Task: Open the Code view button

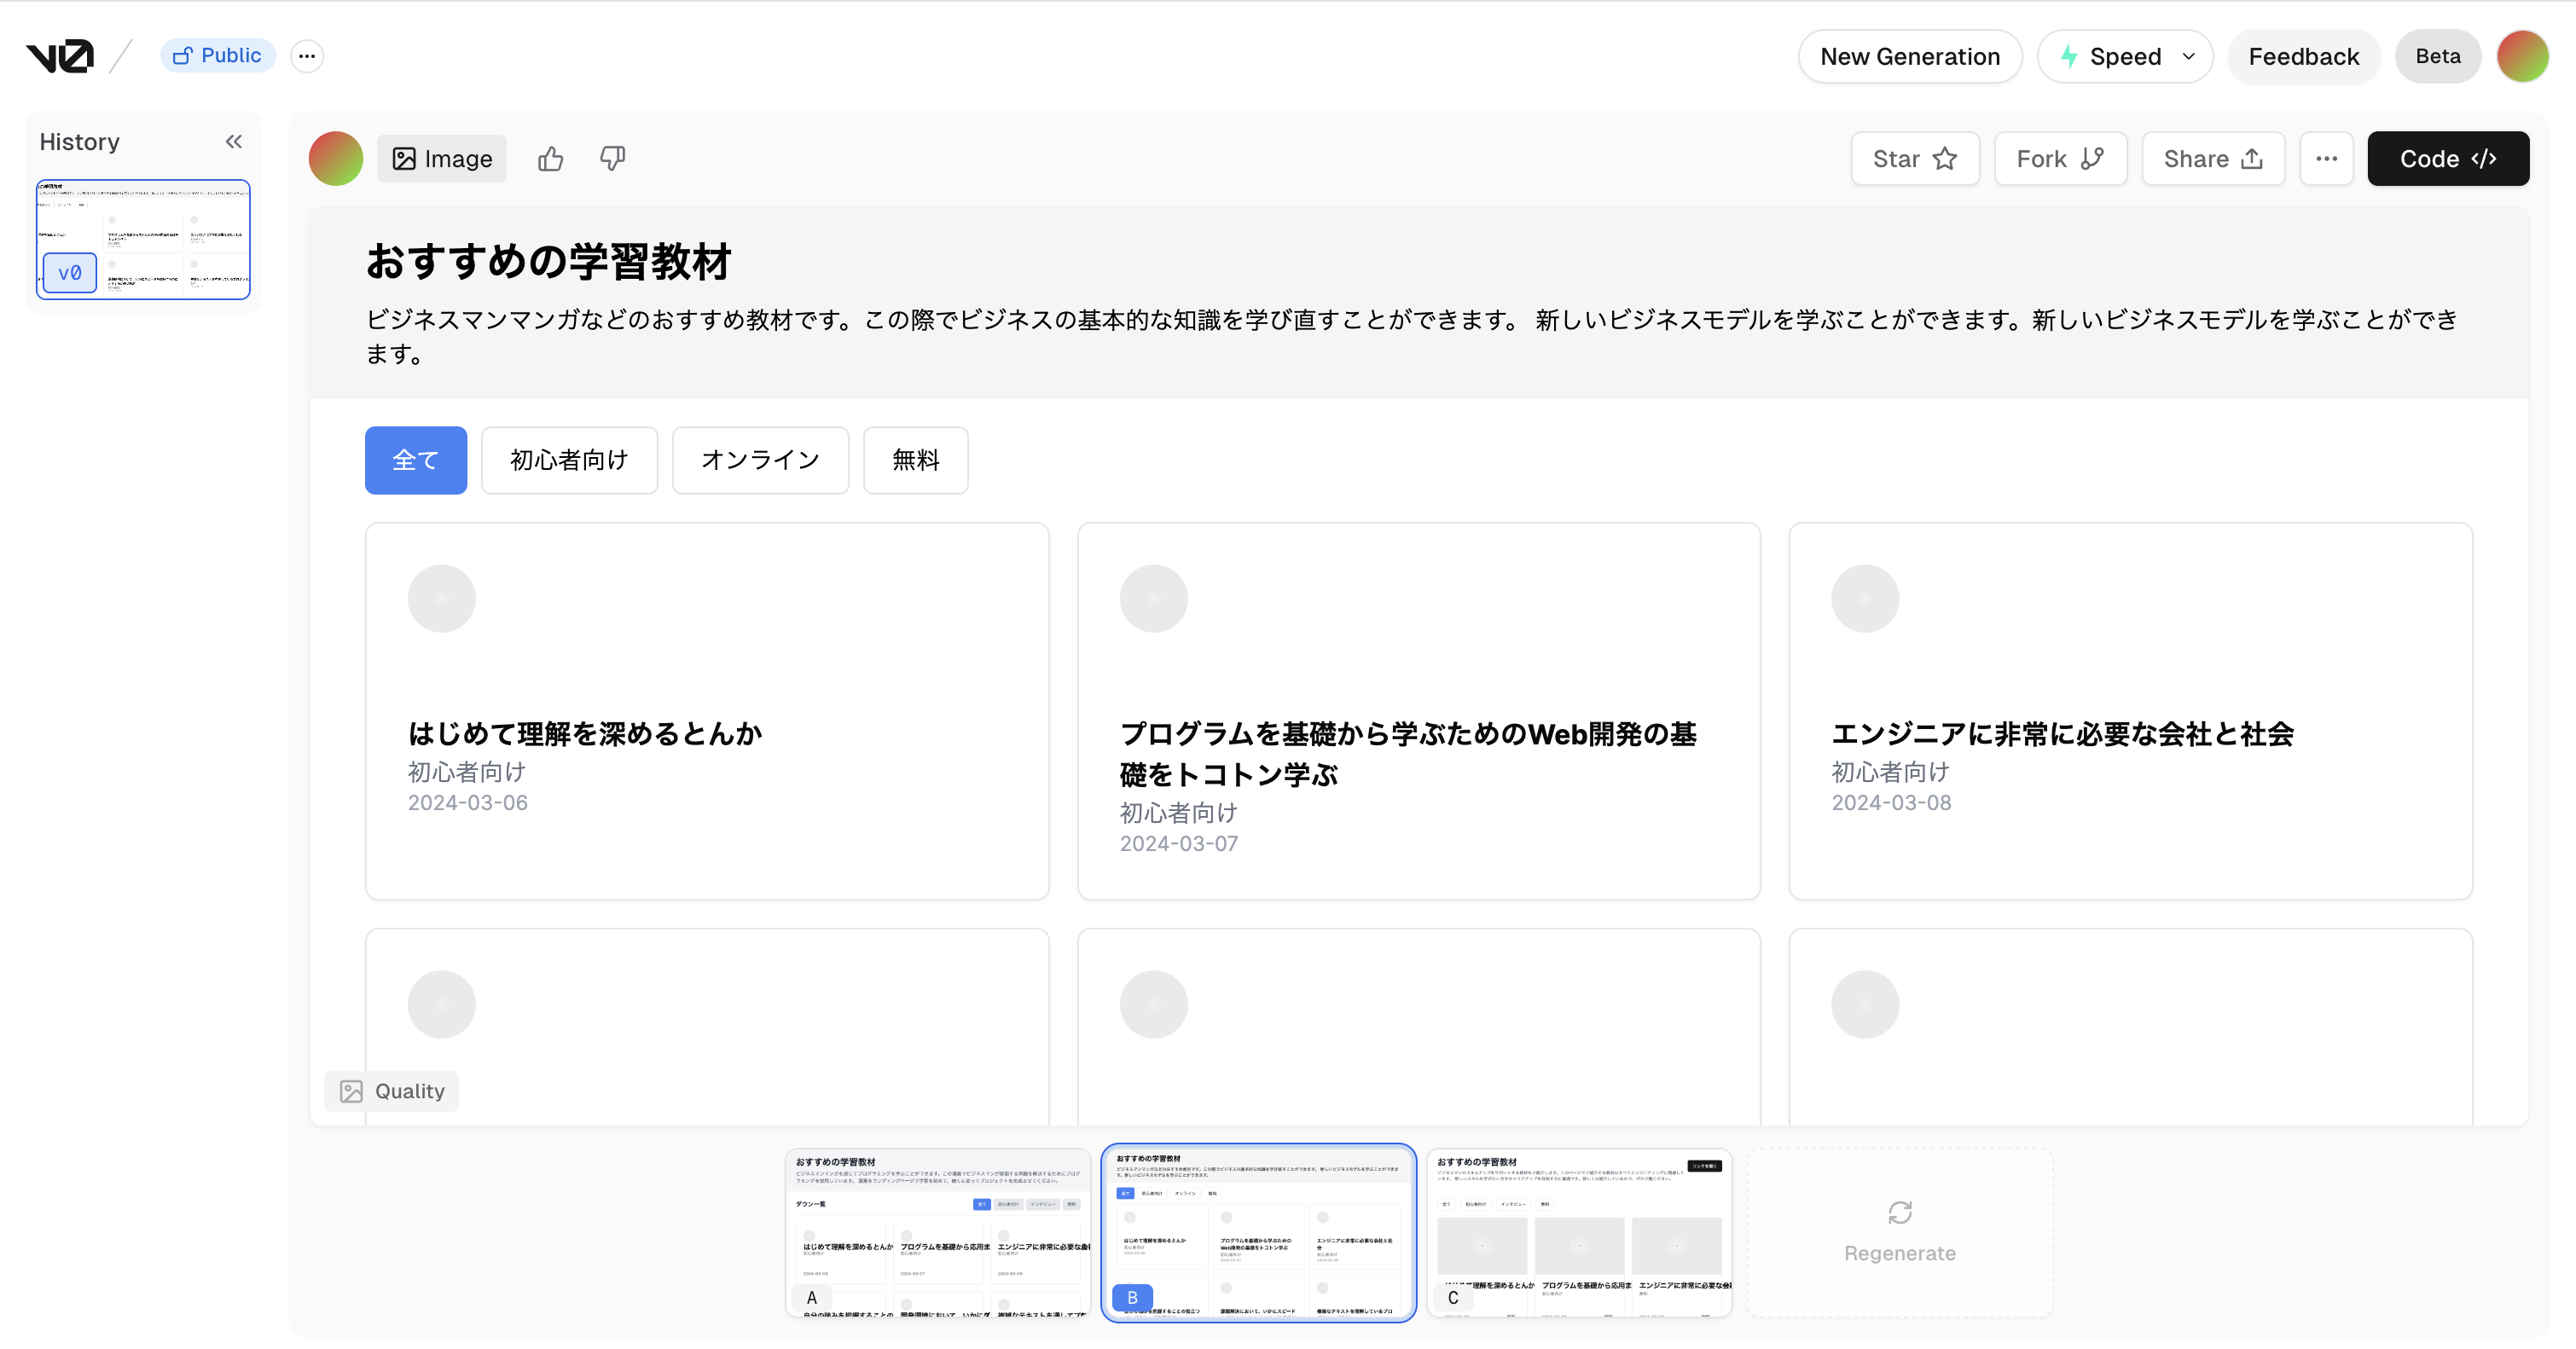Action: coord(2447,159)
